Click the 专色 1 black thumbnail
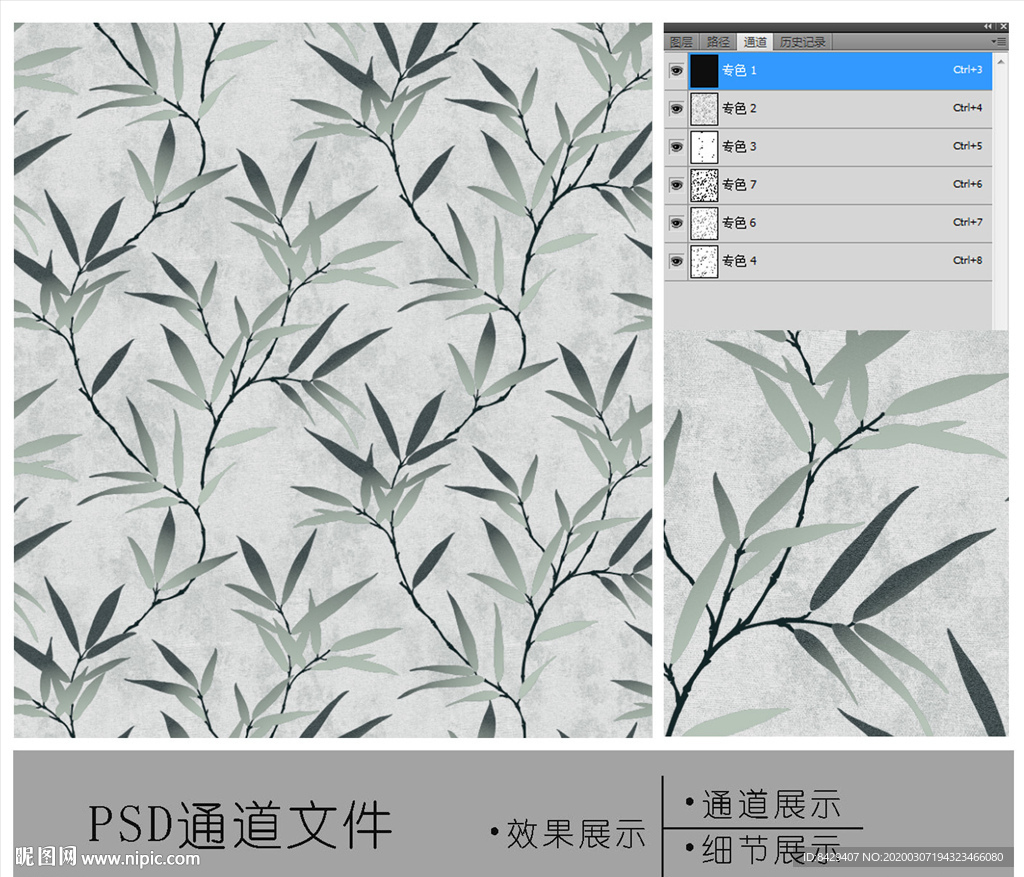The width and height of the screenshot is (1024, 877). pos(704,71)
